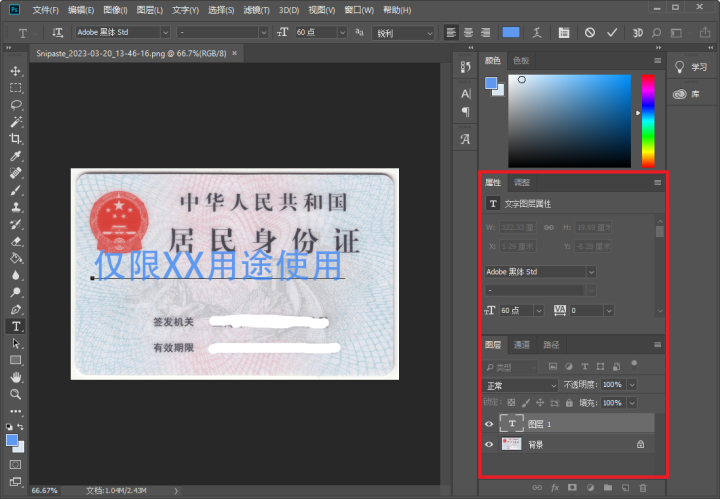The width and height of the screenshot is (720, 499).
Task: Switch to the 通道 tab
Action: tap(522, 345)
